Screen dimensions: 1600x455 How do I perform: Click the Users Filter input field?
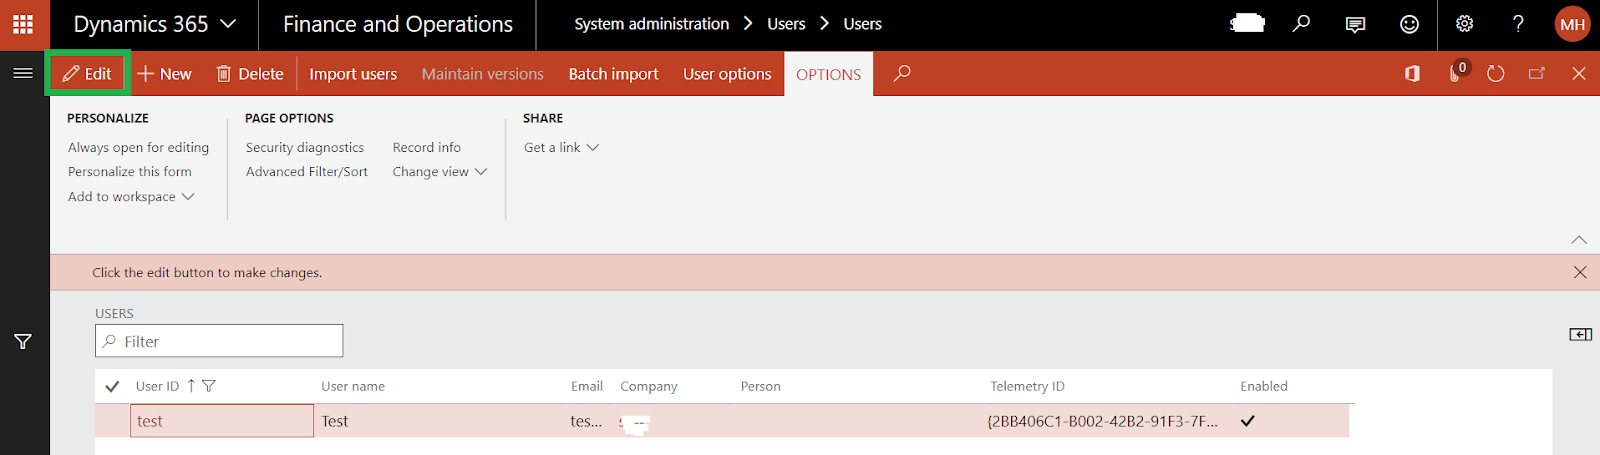pyautogui.click(x=219, y=341)
